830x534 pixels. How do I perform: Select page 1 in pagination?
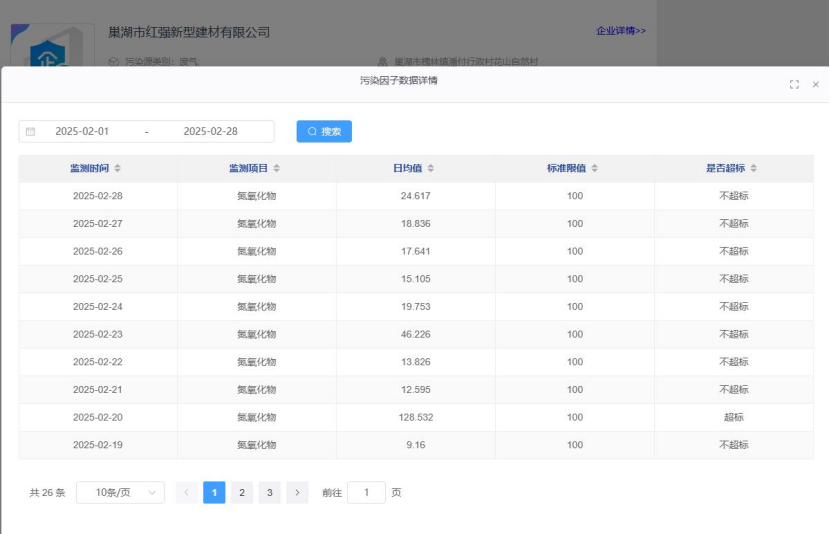coord(214,492)
